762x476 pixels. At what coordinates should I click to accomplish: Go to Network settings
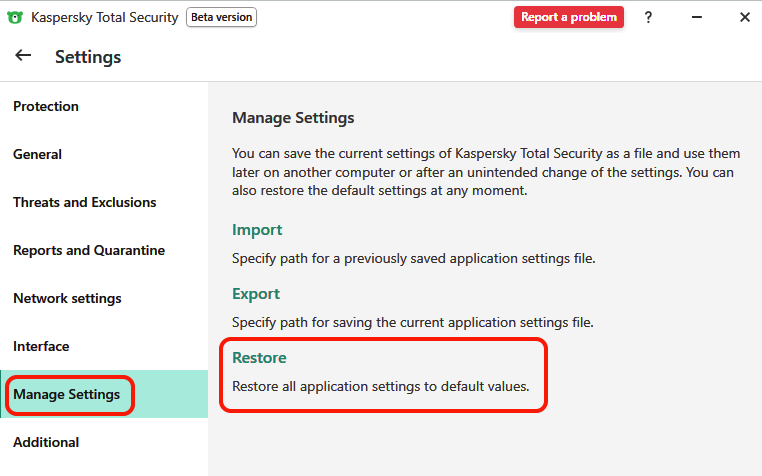pos(67,298)
